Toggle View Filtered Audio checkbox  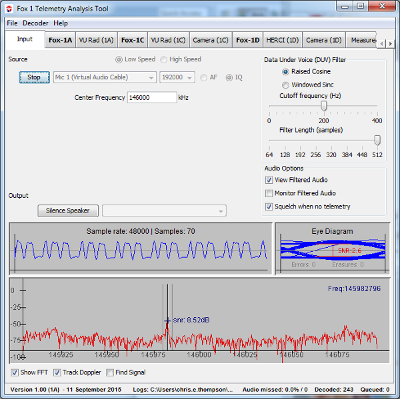tap(269, 180)
